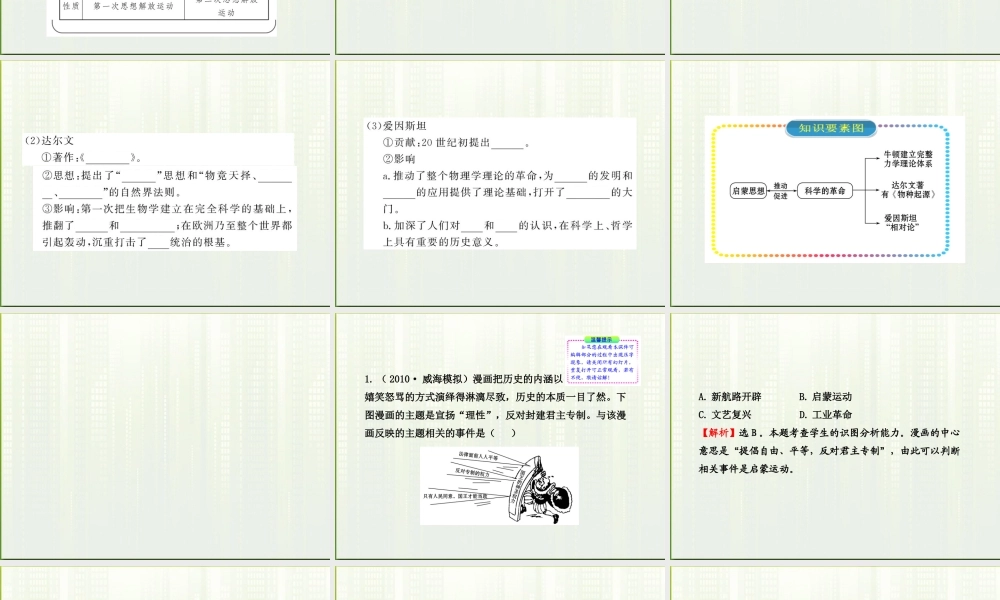Click the 温馨提示 tip box

tap(602, 360)
